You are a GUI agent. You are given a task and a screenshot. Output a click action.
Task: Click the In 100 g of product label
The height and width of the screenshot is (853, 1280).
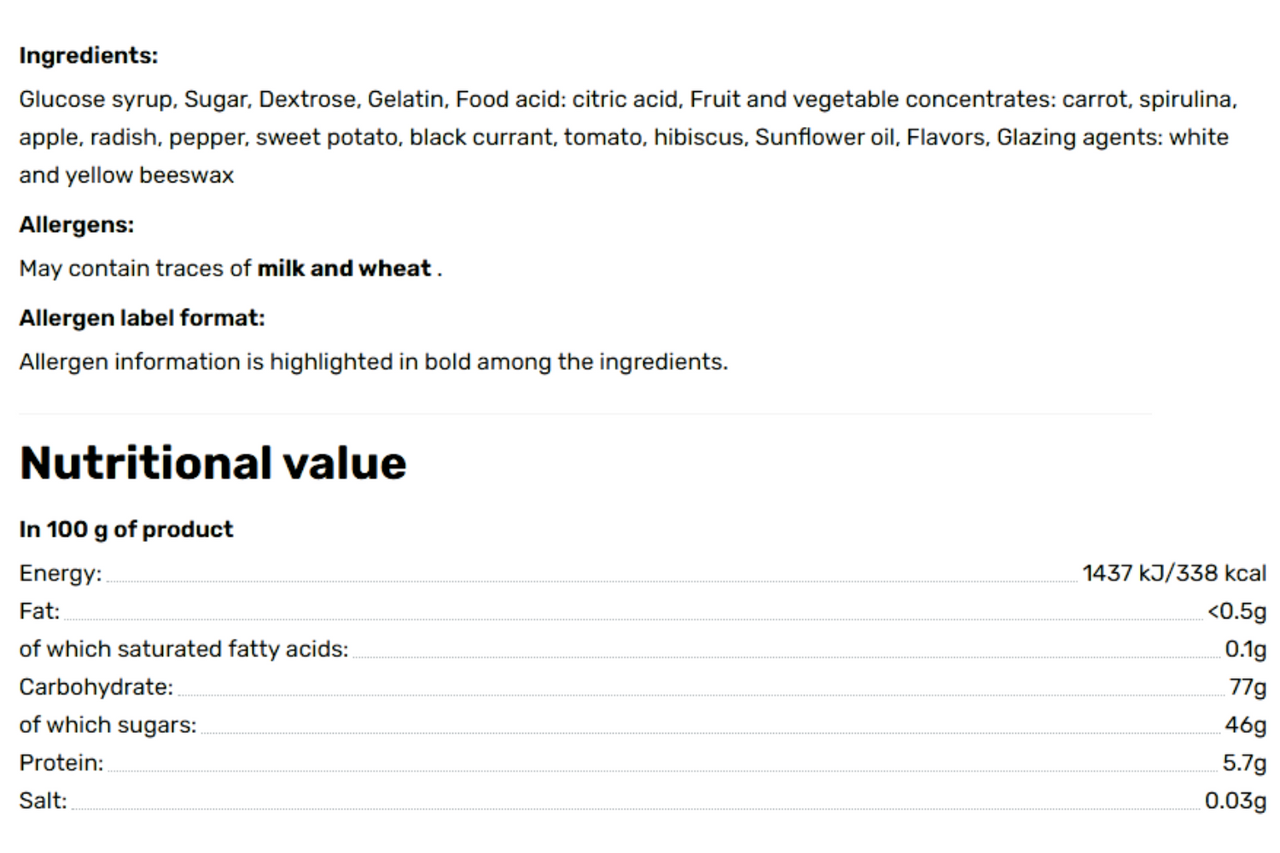click(x=126, y=530)
